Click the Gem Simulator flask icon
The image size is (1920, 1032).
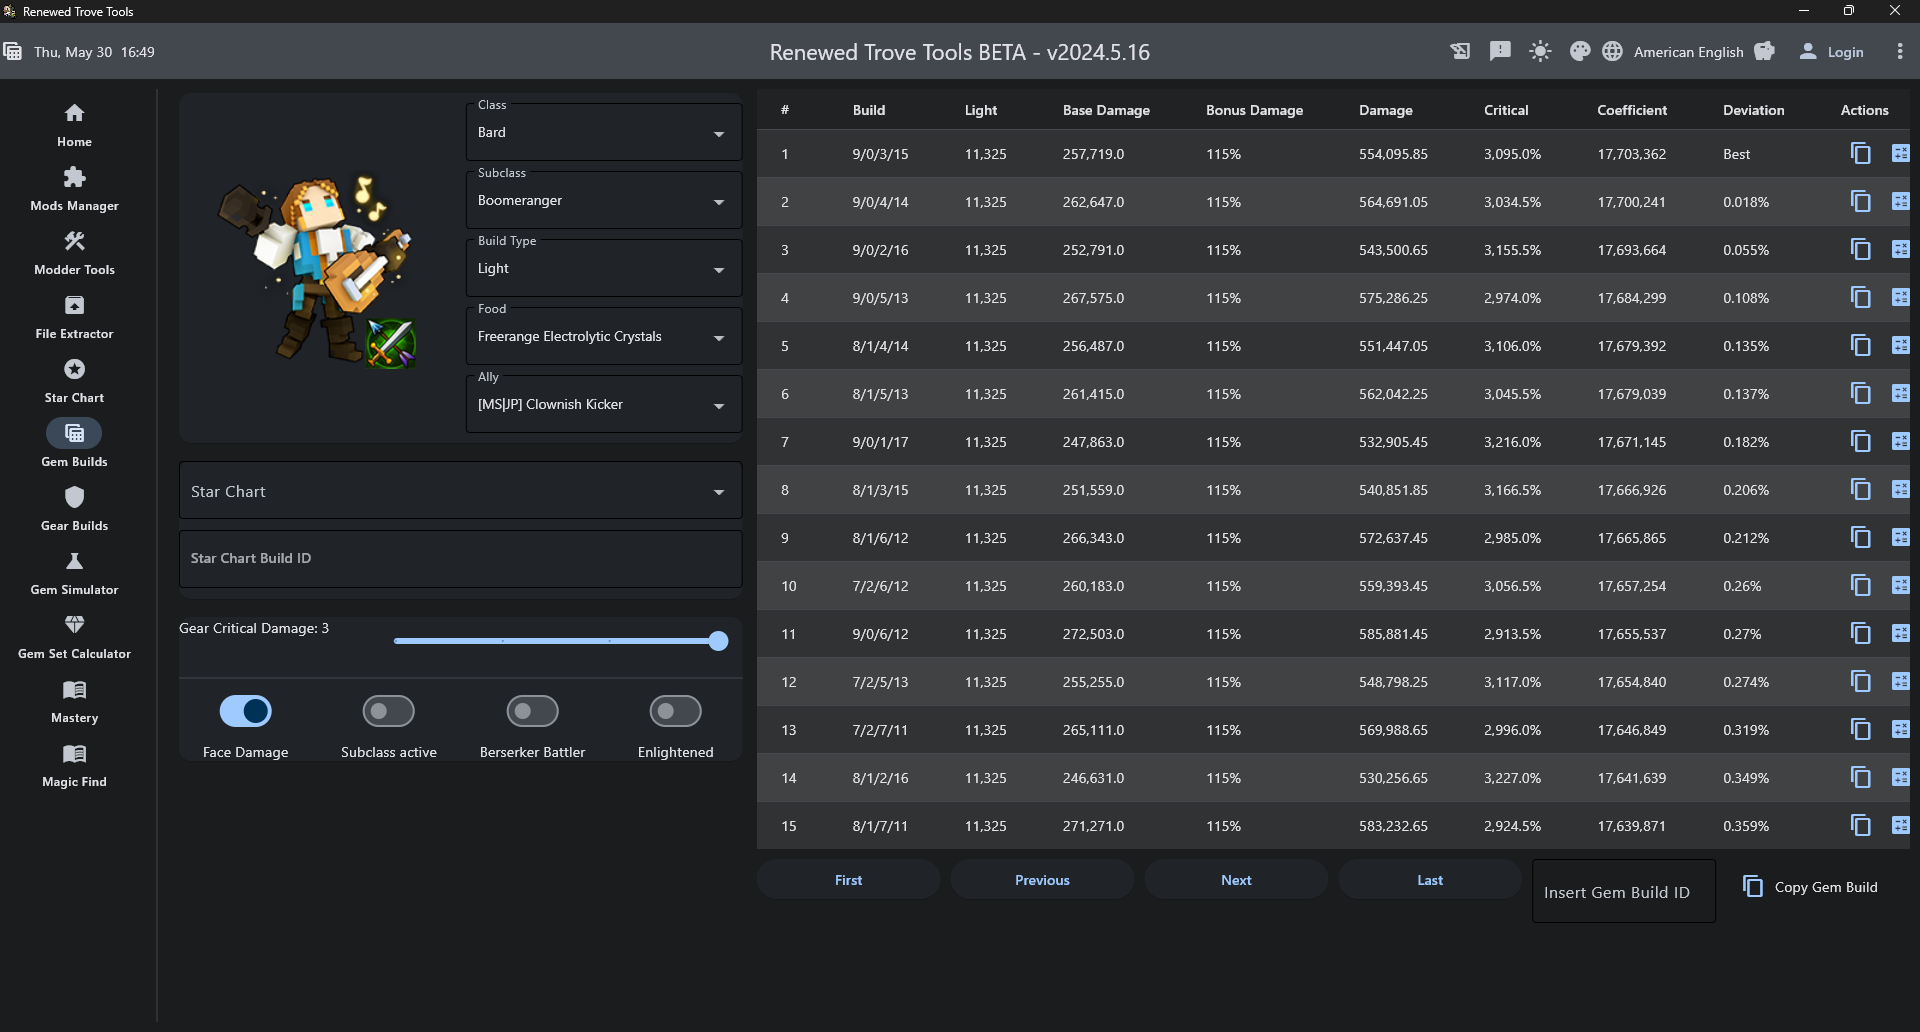point(74,562)
